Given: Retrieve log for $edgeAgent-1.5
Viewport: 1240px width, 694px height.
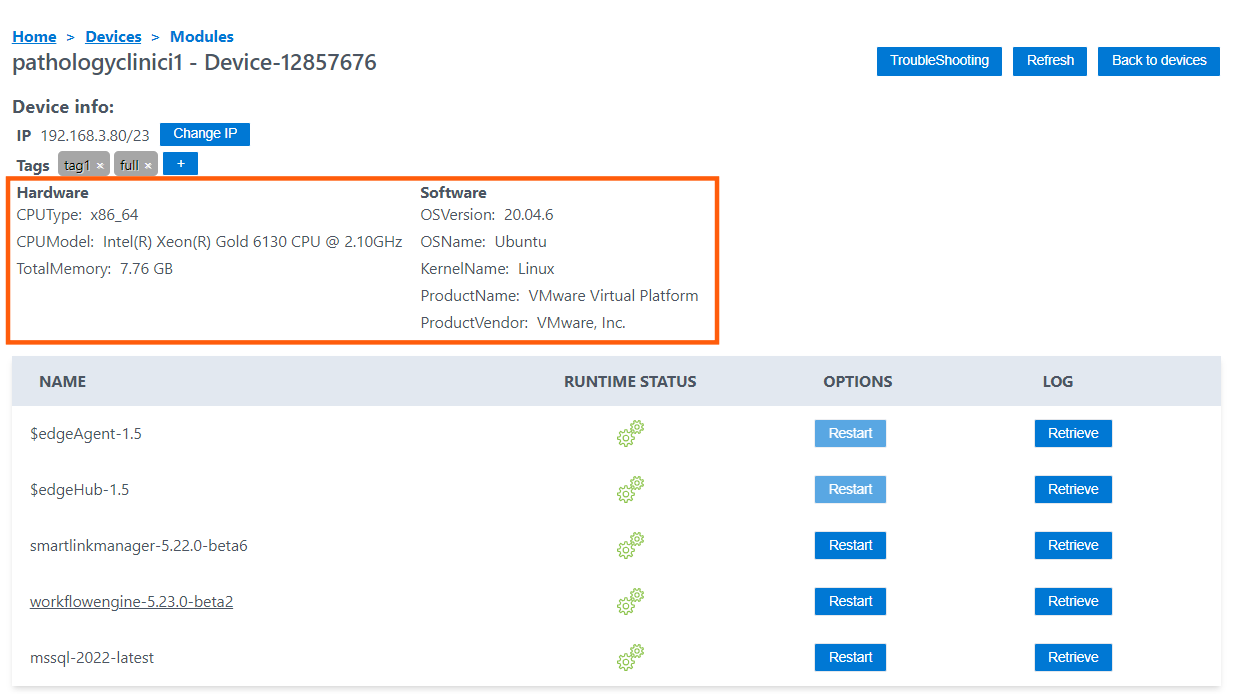Looking at the screenshot, I should pyautogui.click(x=1073, y=434).
